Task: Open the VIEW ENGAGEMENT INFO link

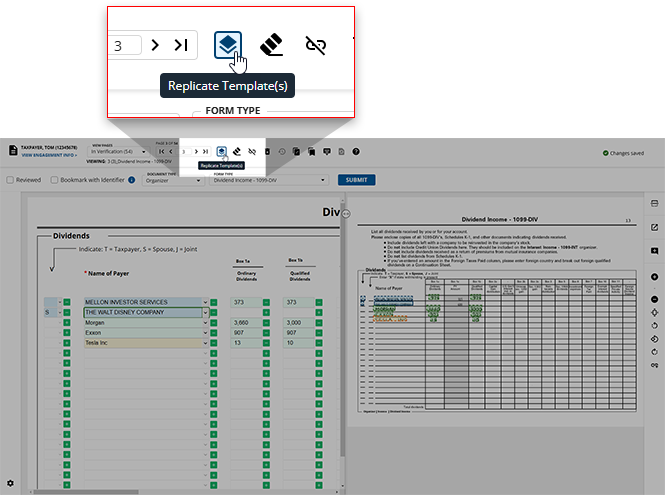Action: 49,155
